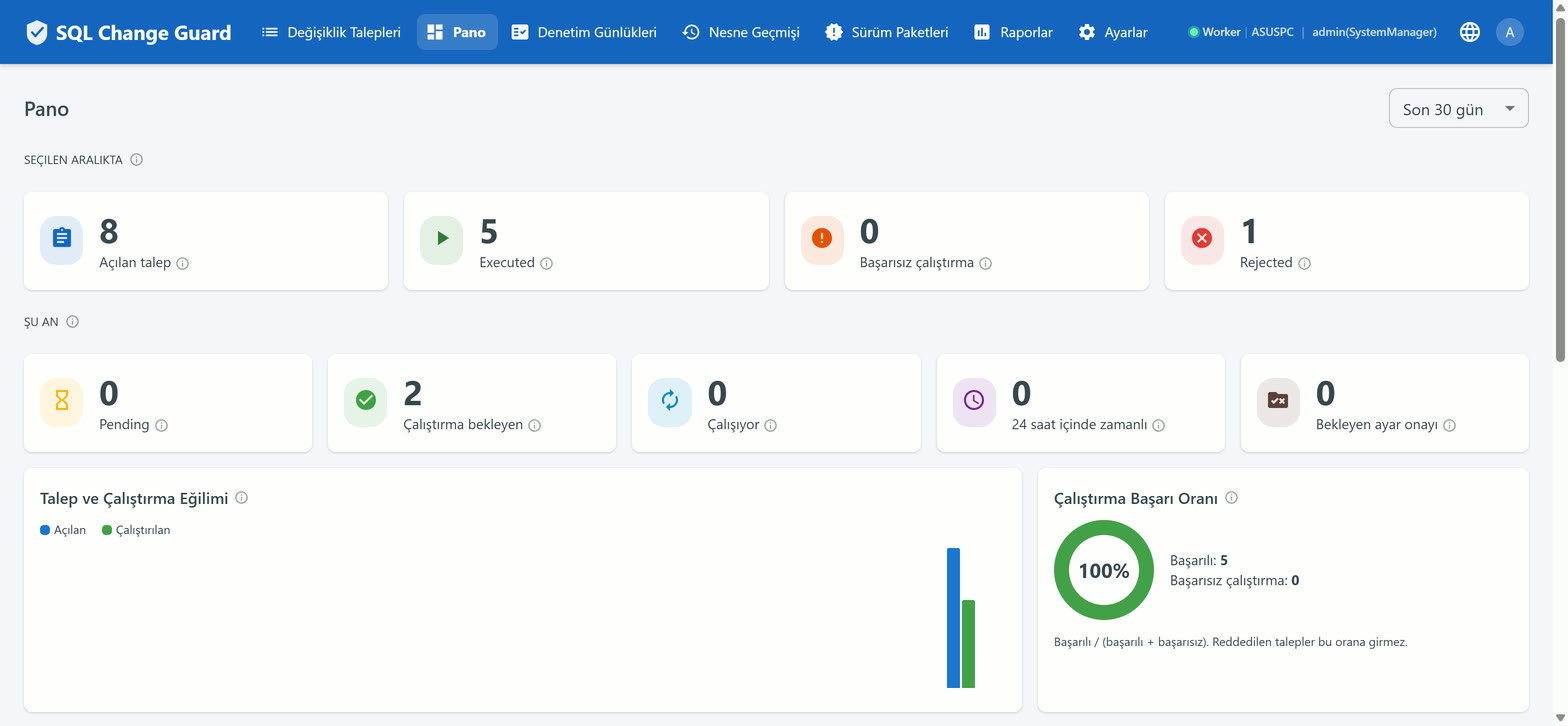Image resolution: width=1568 pixels, height=726 pixels.
Task: Click the clock icon on 24 saat içinde zamanlı card
Action: [x=974, y=402]
